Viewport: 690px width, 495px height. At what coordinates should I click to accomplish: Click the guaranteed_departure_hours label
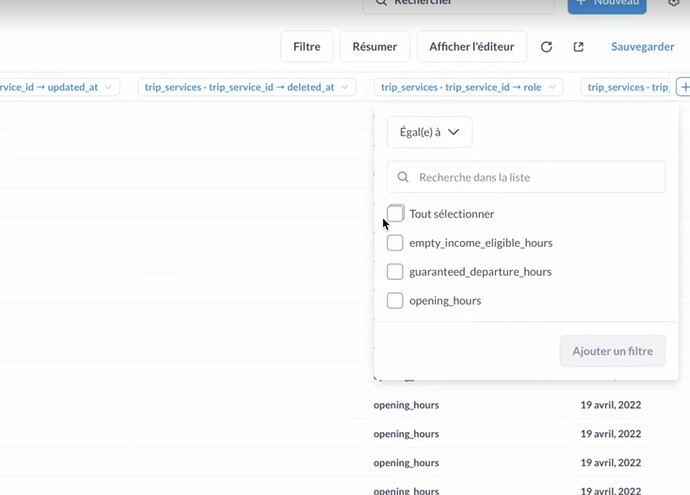coord(480,272)
